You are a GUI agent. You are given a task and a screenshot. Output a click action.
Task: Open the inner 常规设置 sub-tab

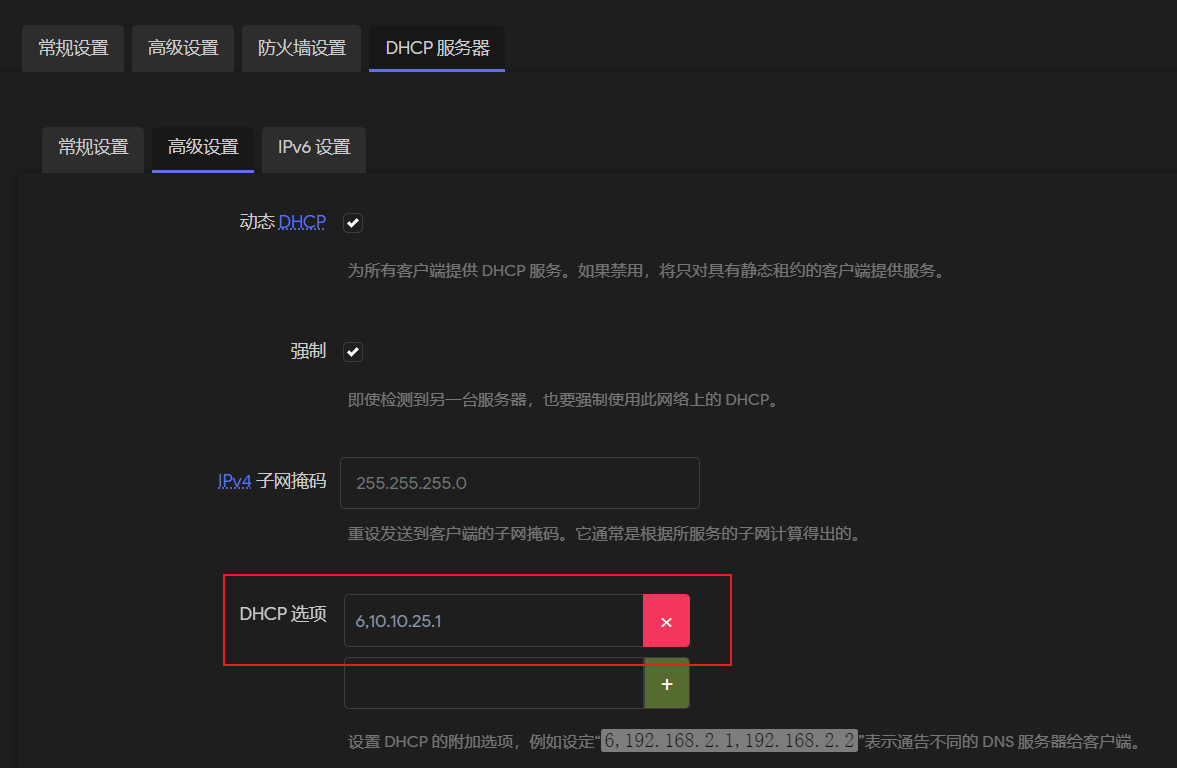(93, 148)
